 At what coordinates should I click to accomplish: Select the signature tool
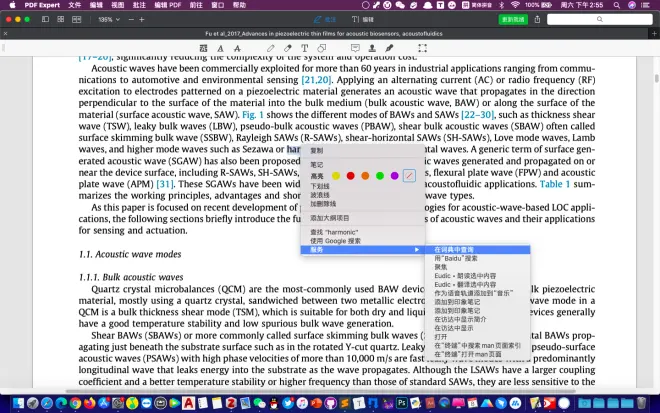[389, 48]
